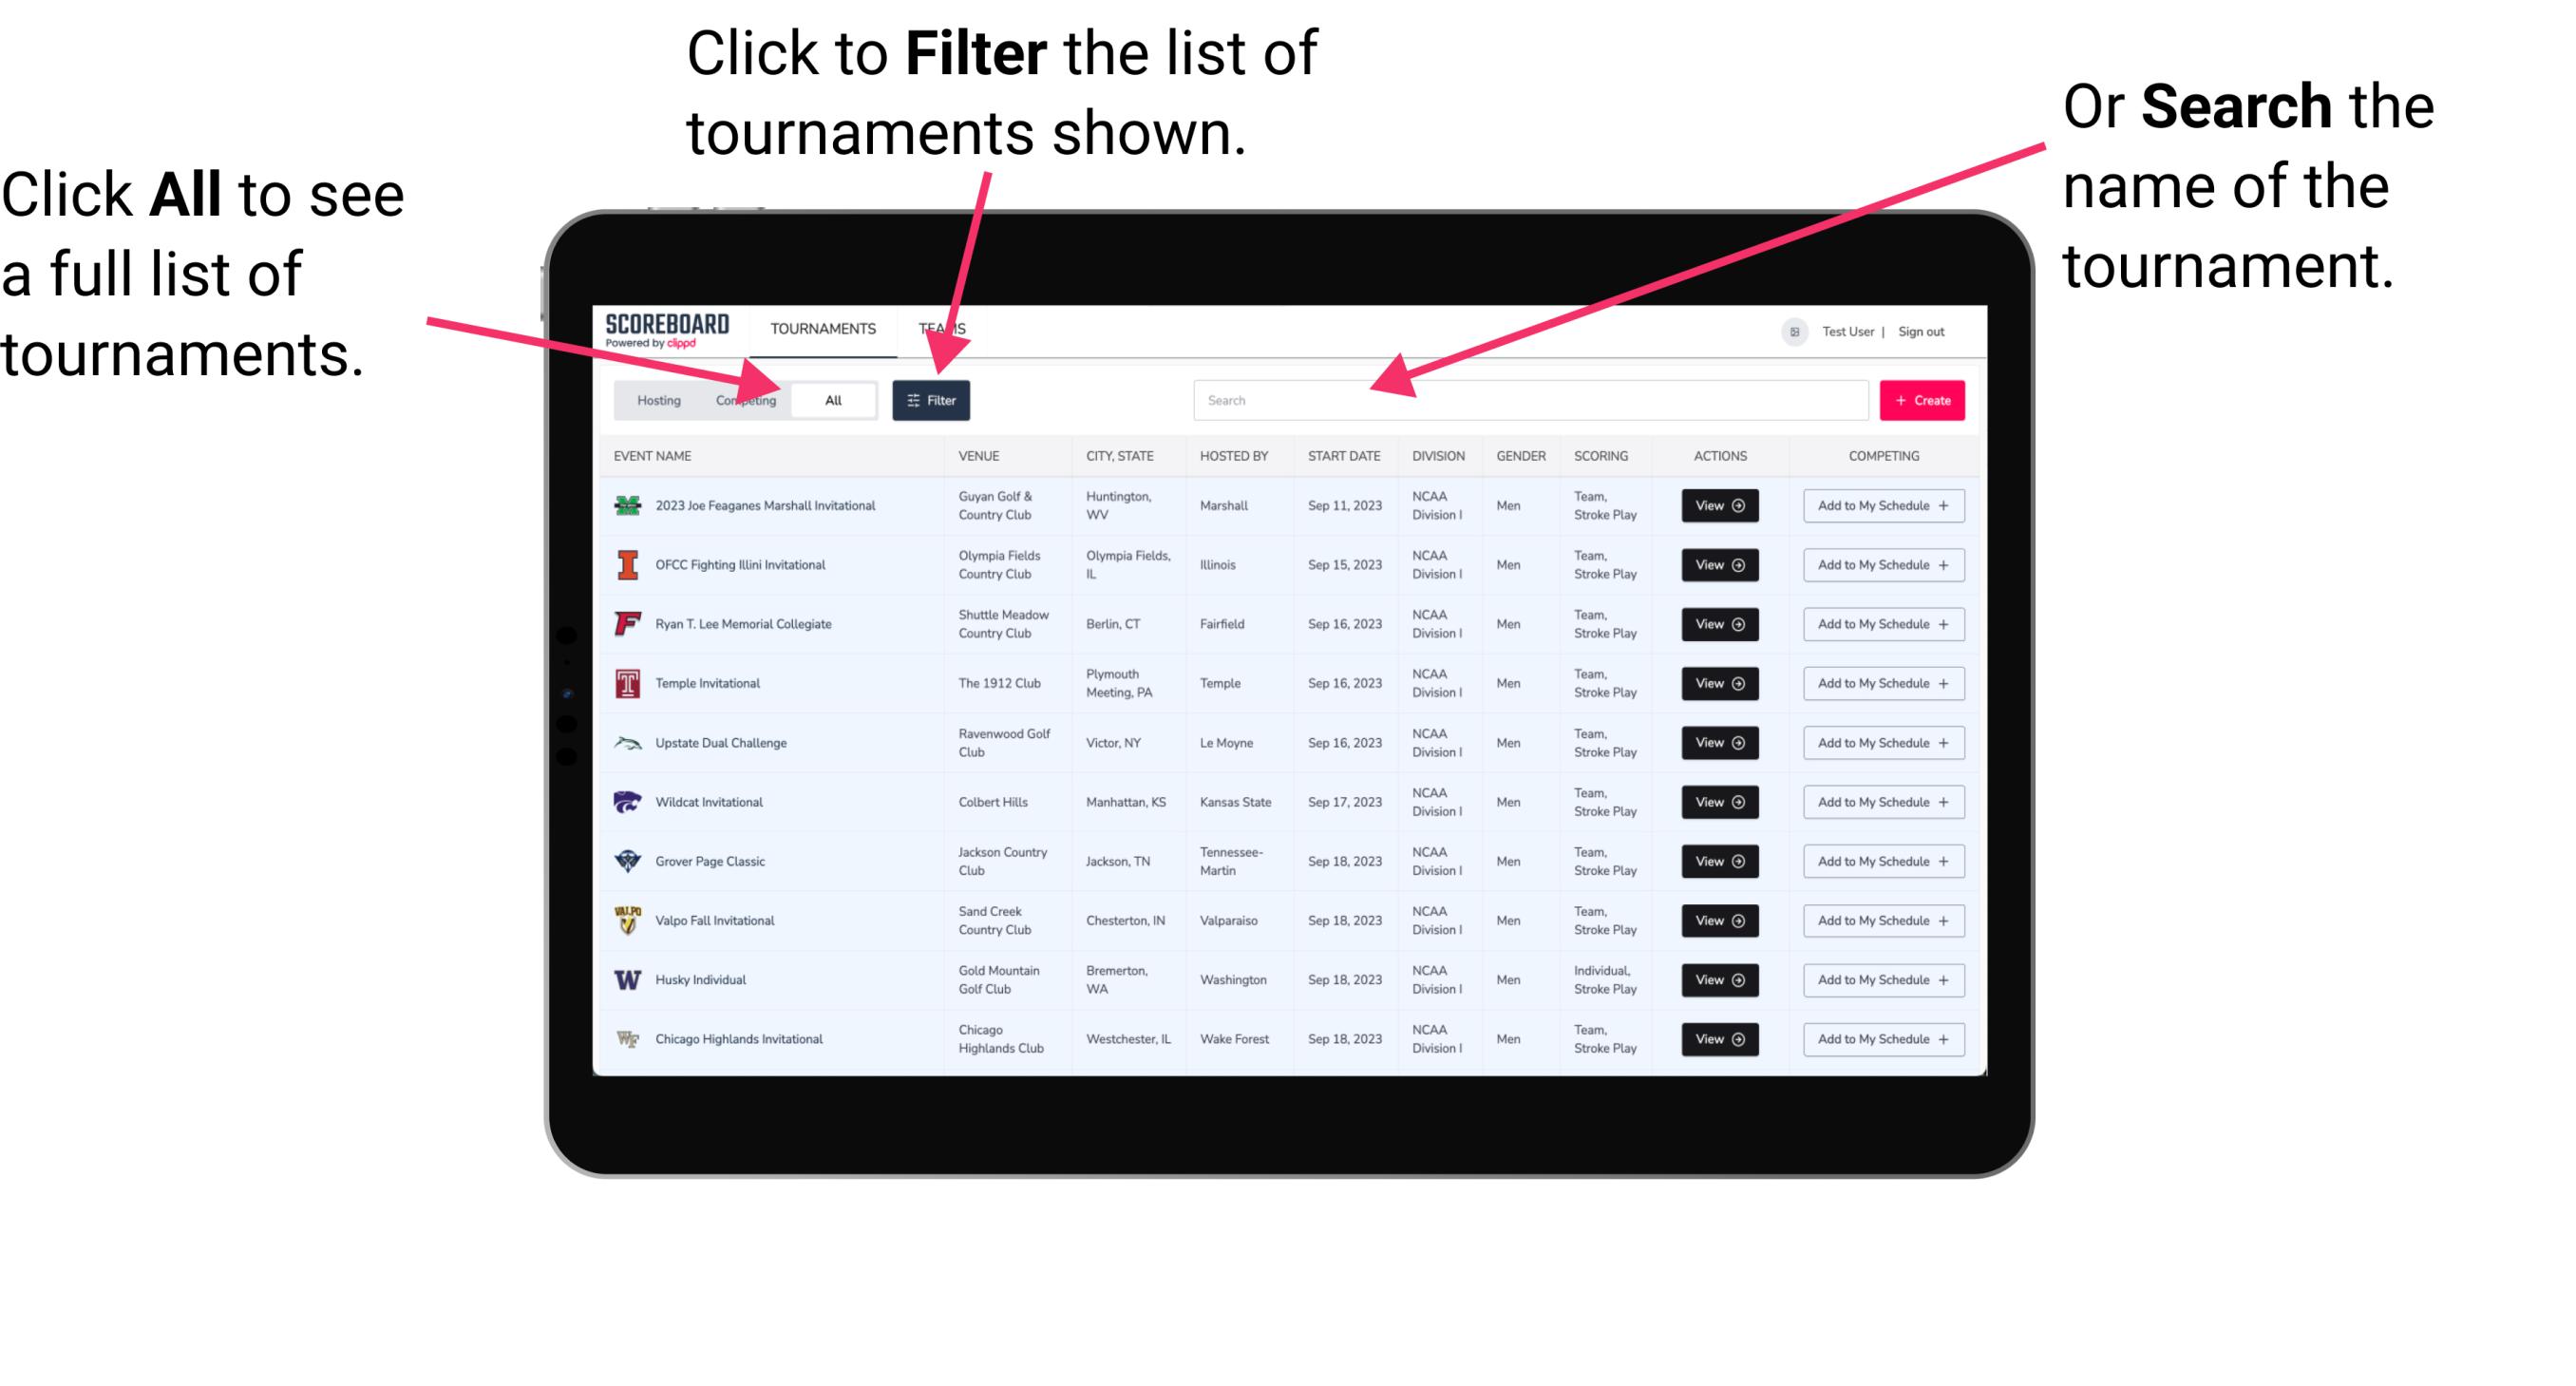This screenshot has height=1386, width=2576.
Task: Toggle the Competing filter tab
Action: pyautogui.click(x=742, y=399)
